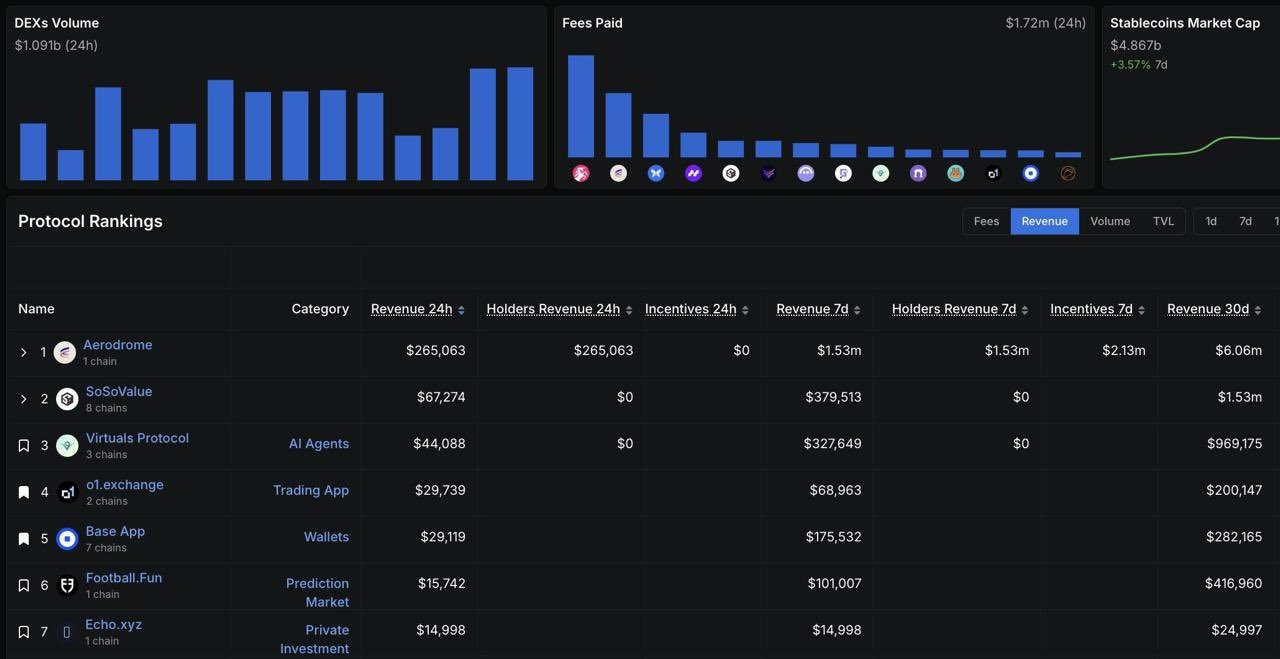Sort by the Revenue 24h column arrows
This screenshot has width=1280, height=659.
pos(461,310)
